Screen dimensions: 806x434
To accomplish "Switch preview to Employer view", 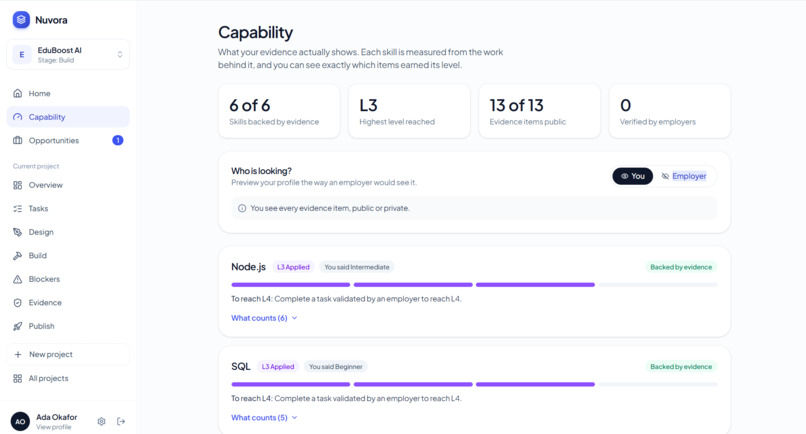I will click(x=684, y=176).
